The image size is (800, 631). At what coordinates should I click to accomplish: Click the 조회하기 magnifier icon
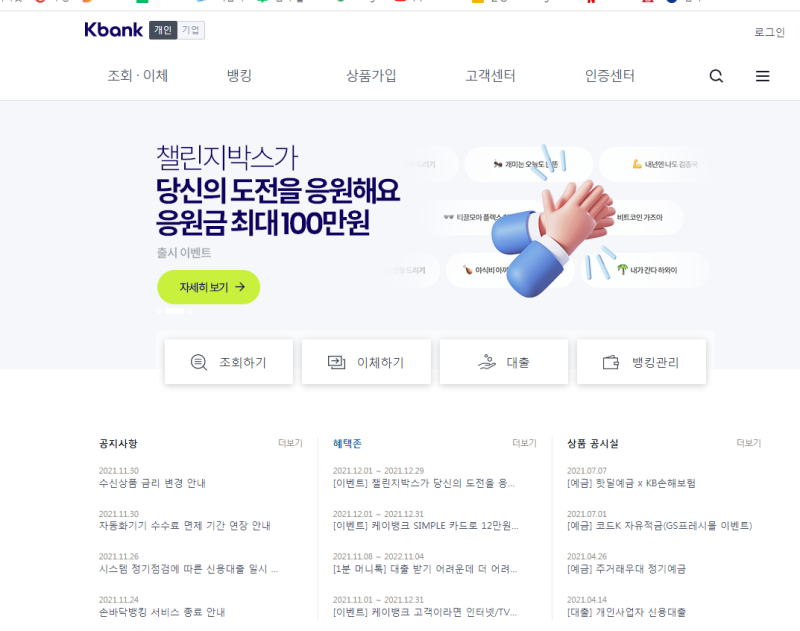coord(198,362)
